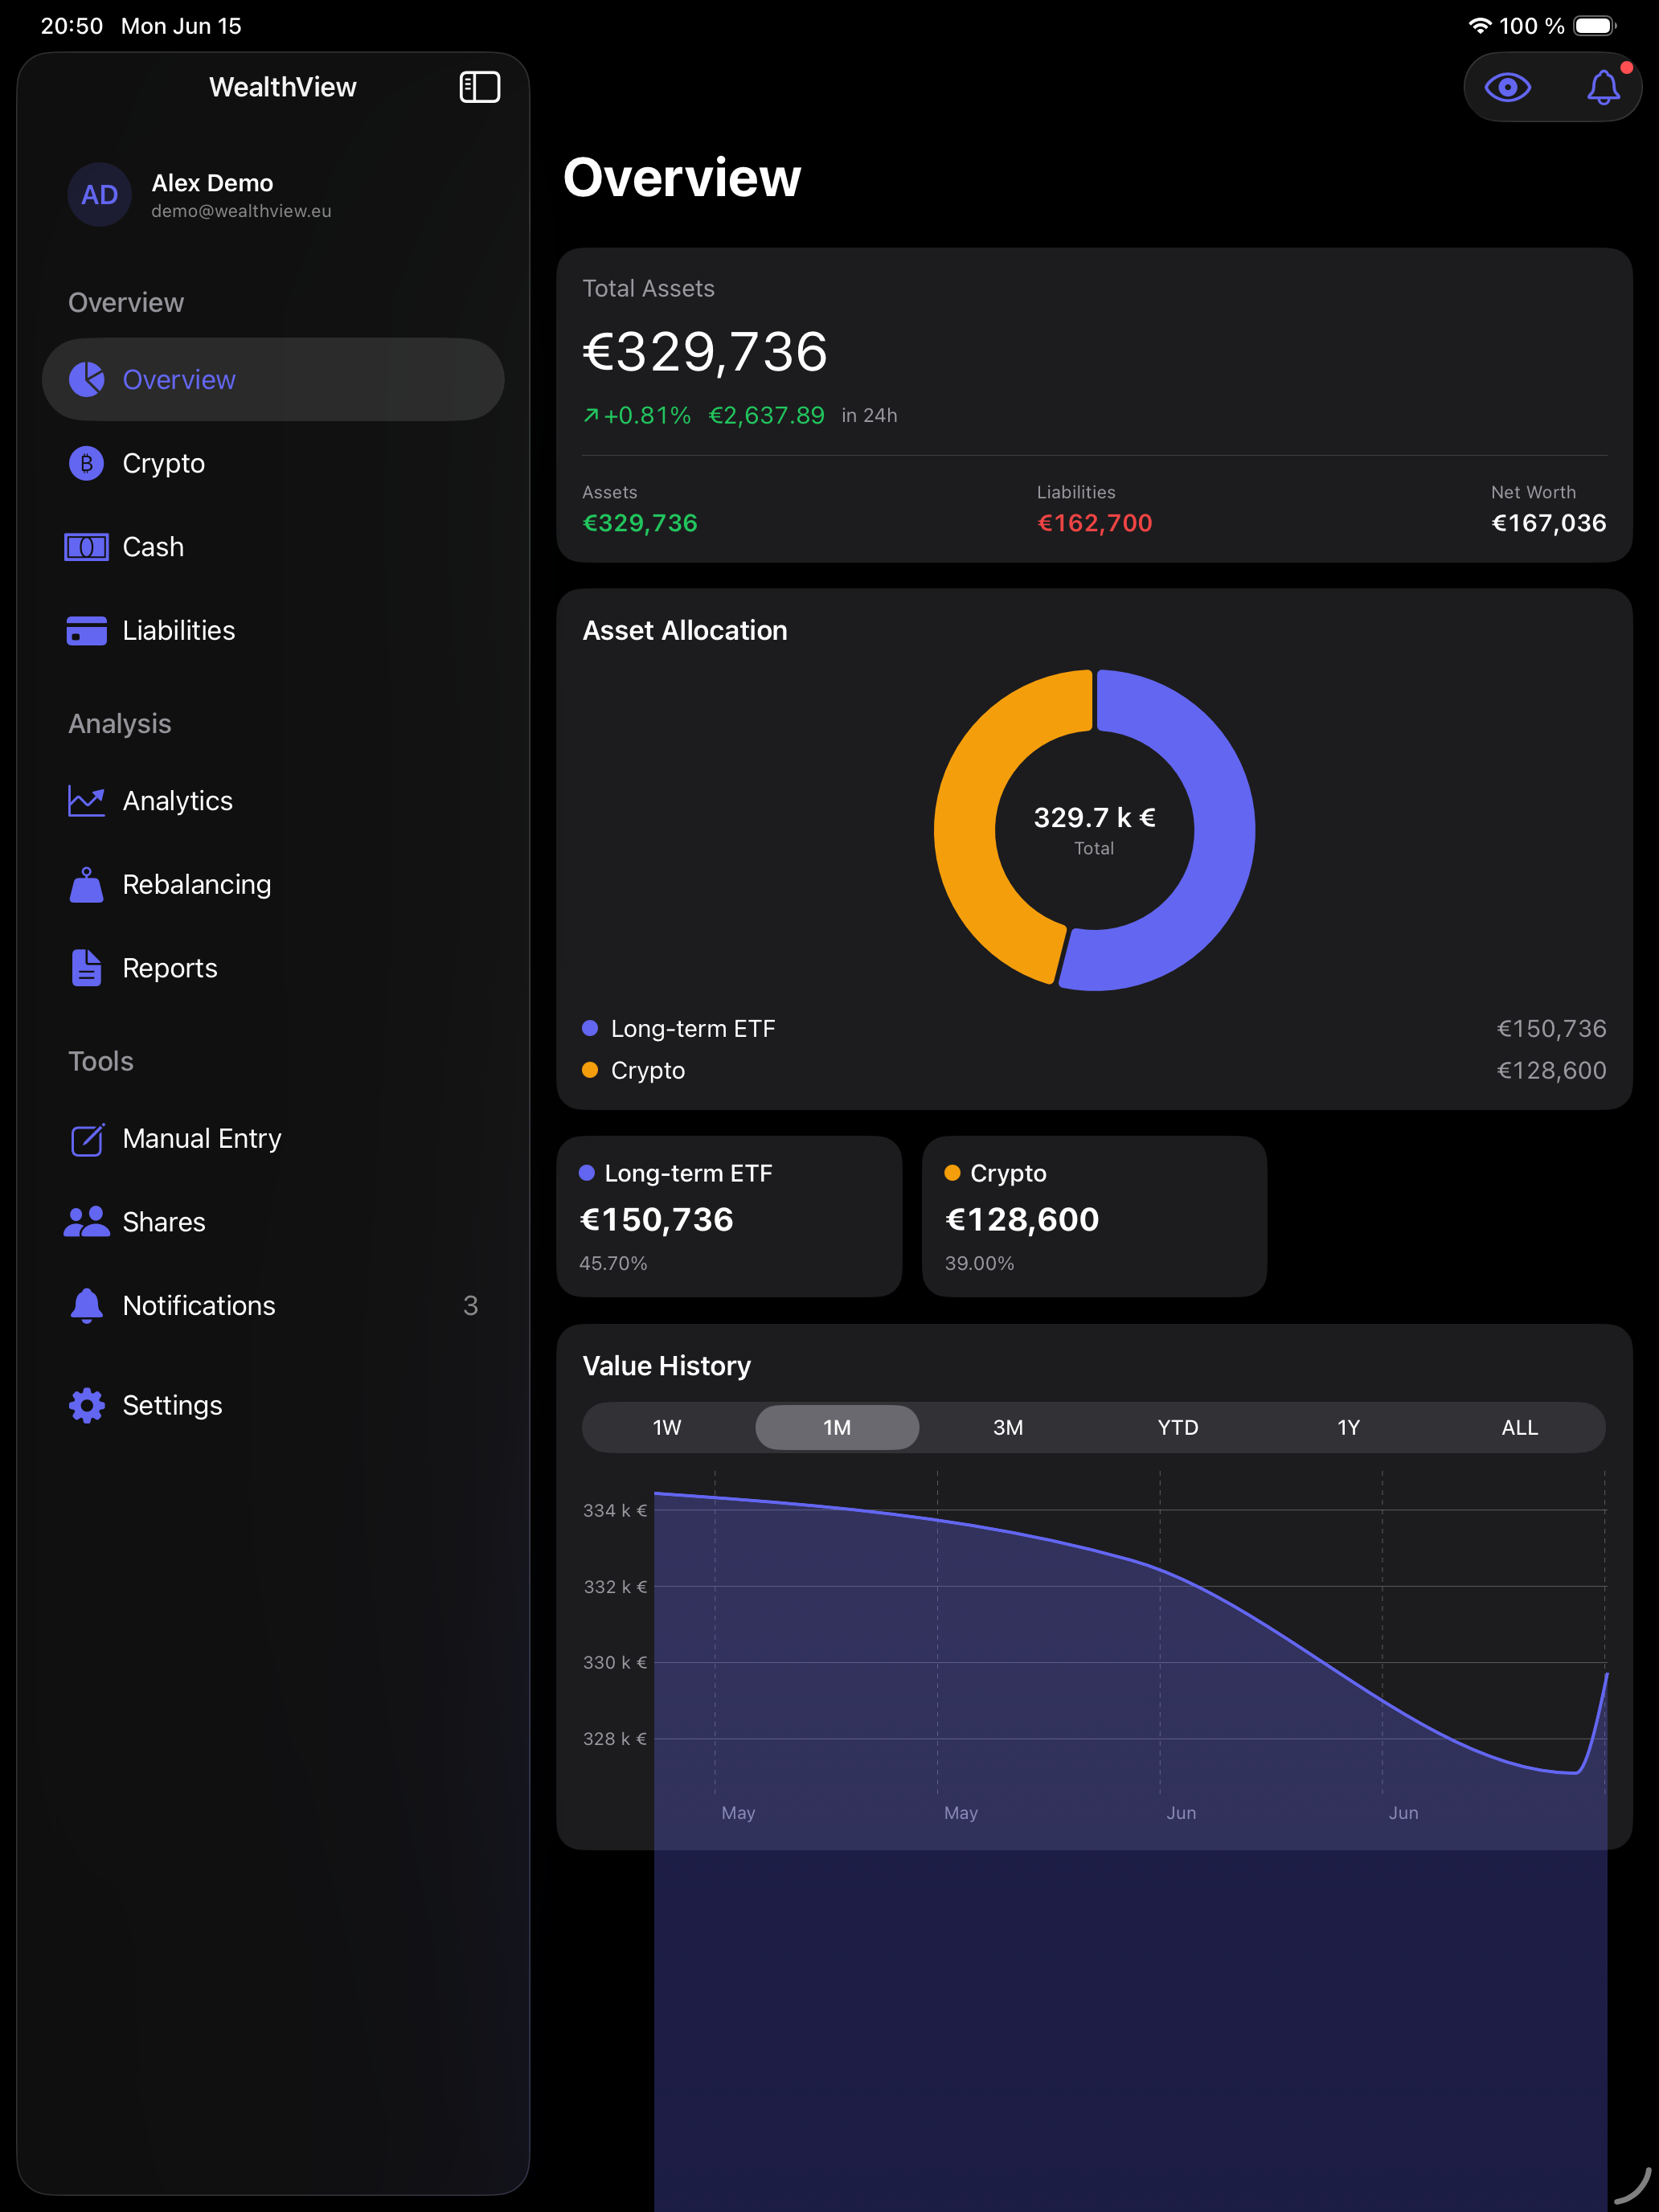Click the Overview pie chart icon

(x=87, y=379)
